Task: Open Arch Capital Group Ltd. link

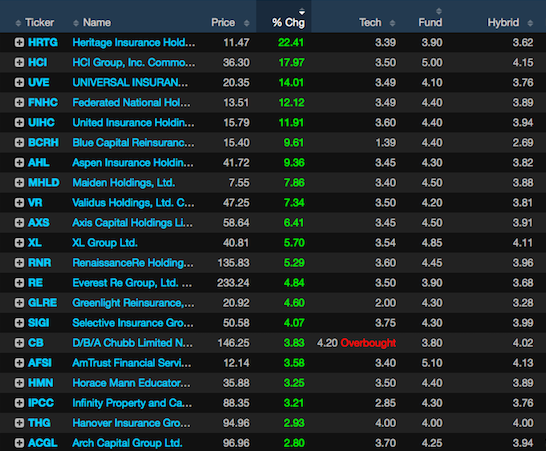Action: (x=127, y=443)
